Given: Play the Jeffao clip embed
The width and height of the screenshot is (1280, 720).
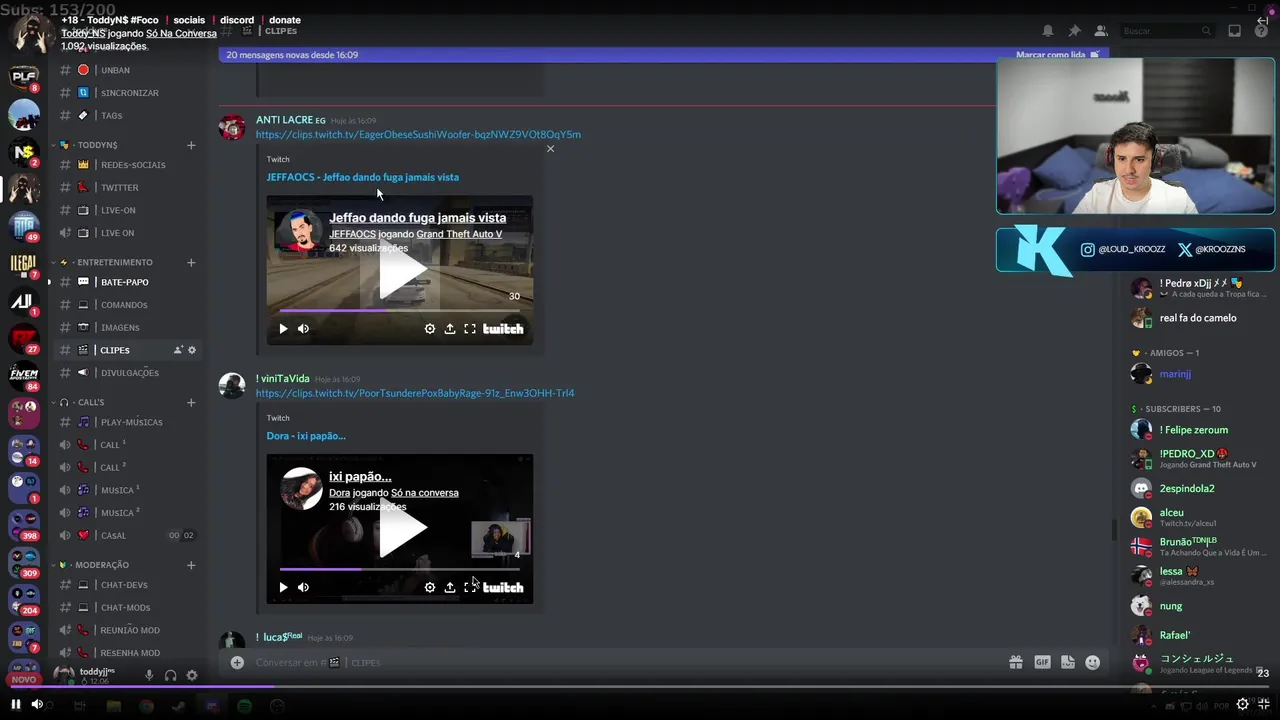Looking at the screenshot, I should click(x=283, y=329).
